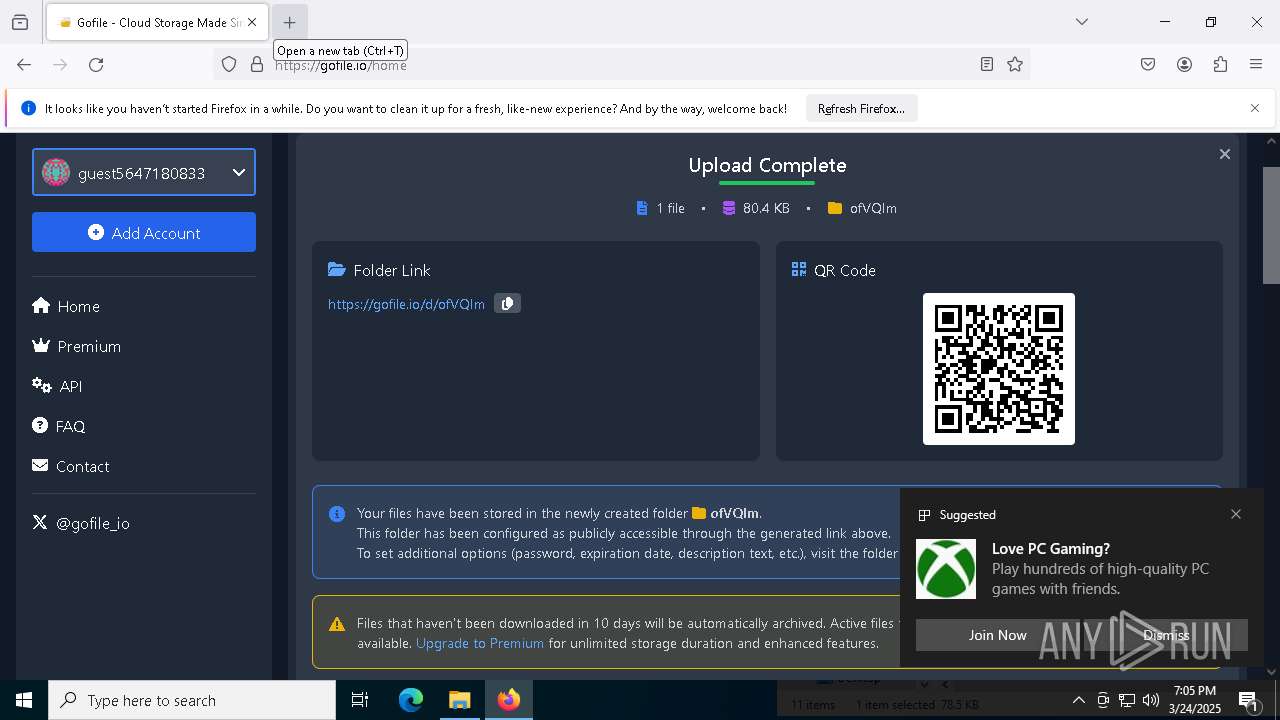Click the Refresh Firefox button

point(861,109)
